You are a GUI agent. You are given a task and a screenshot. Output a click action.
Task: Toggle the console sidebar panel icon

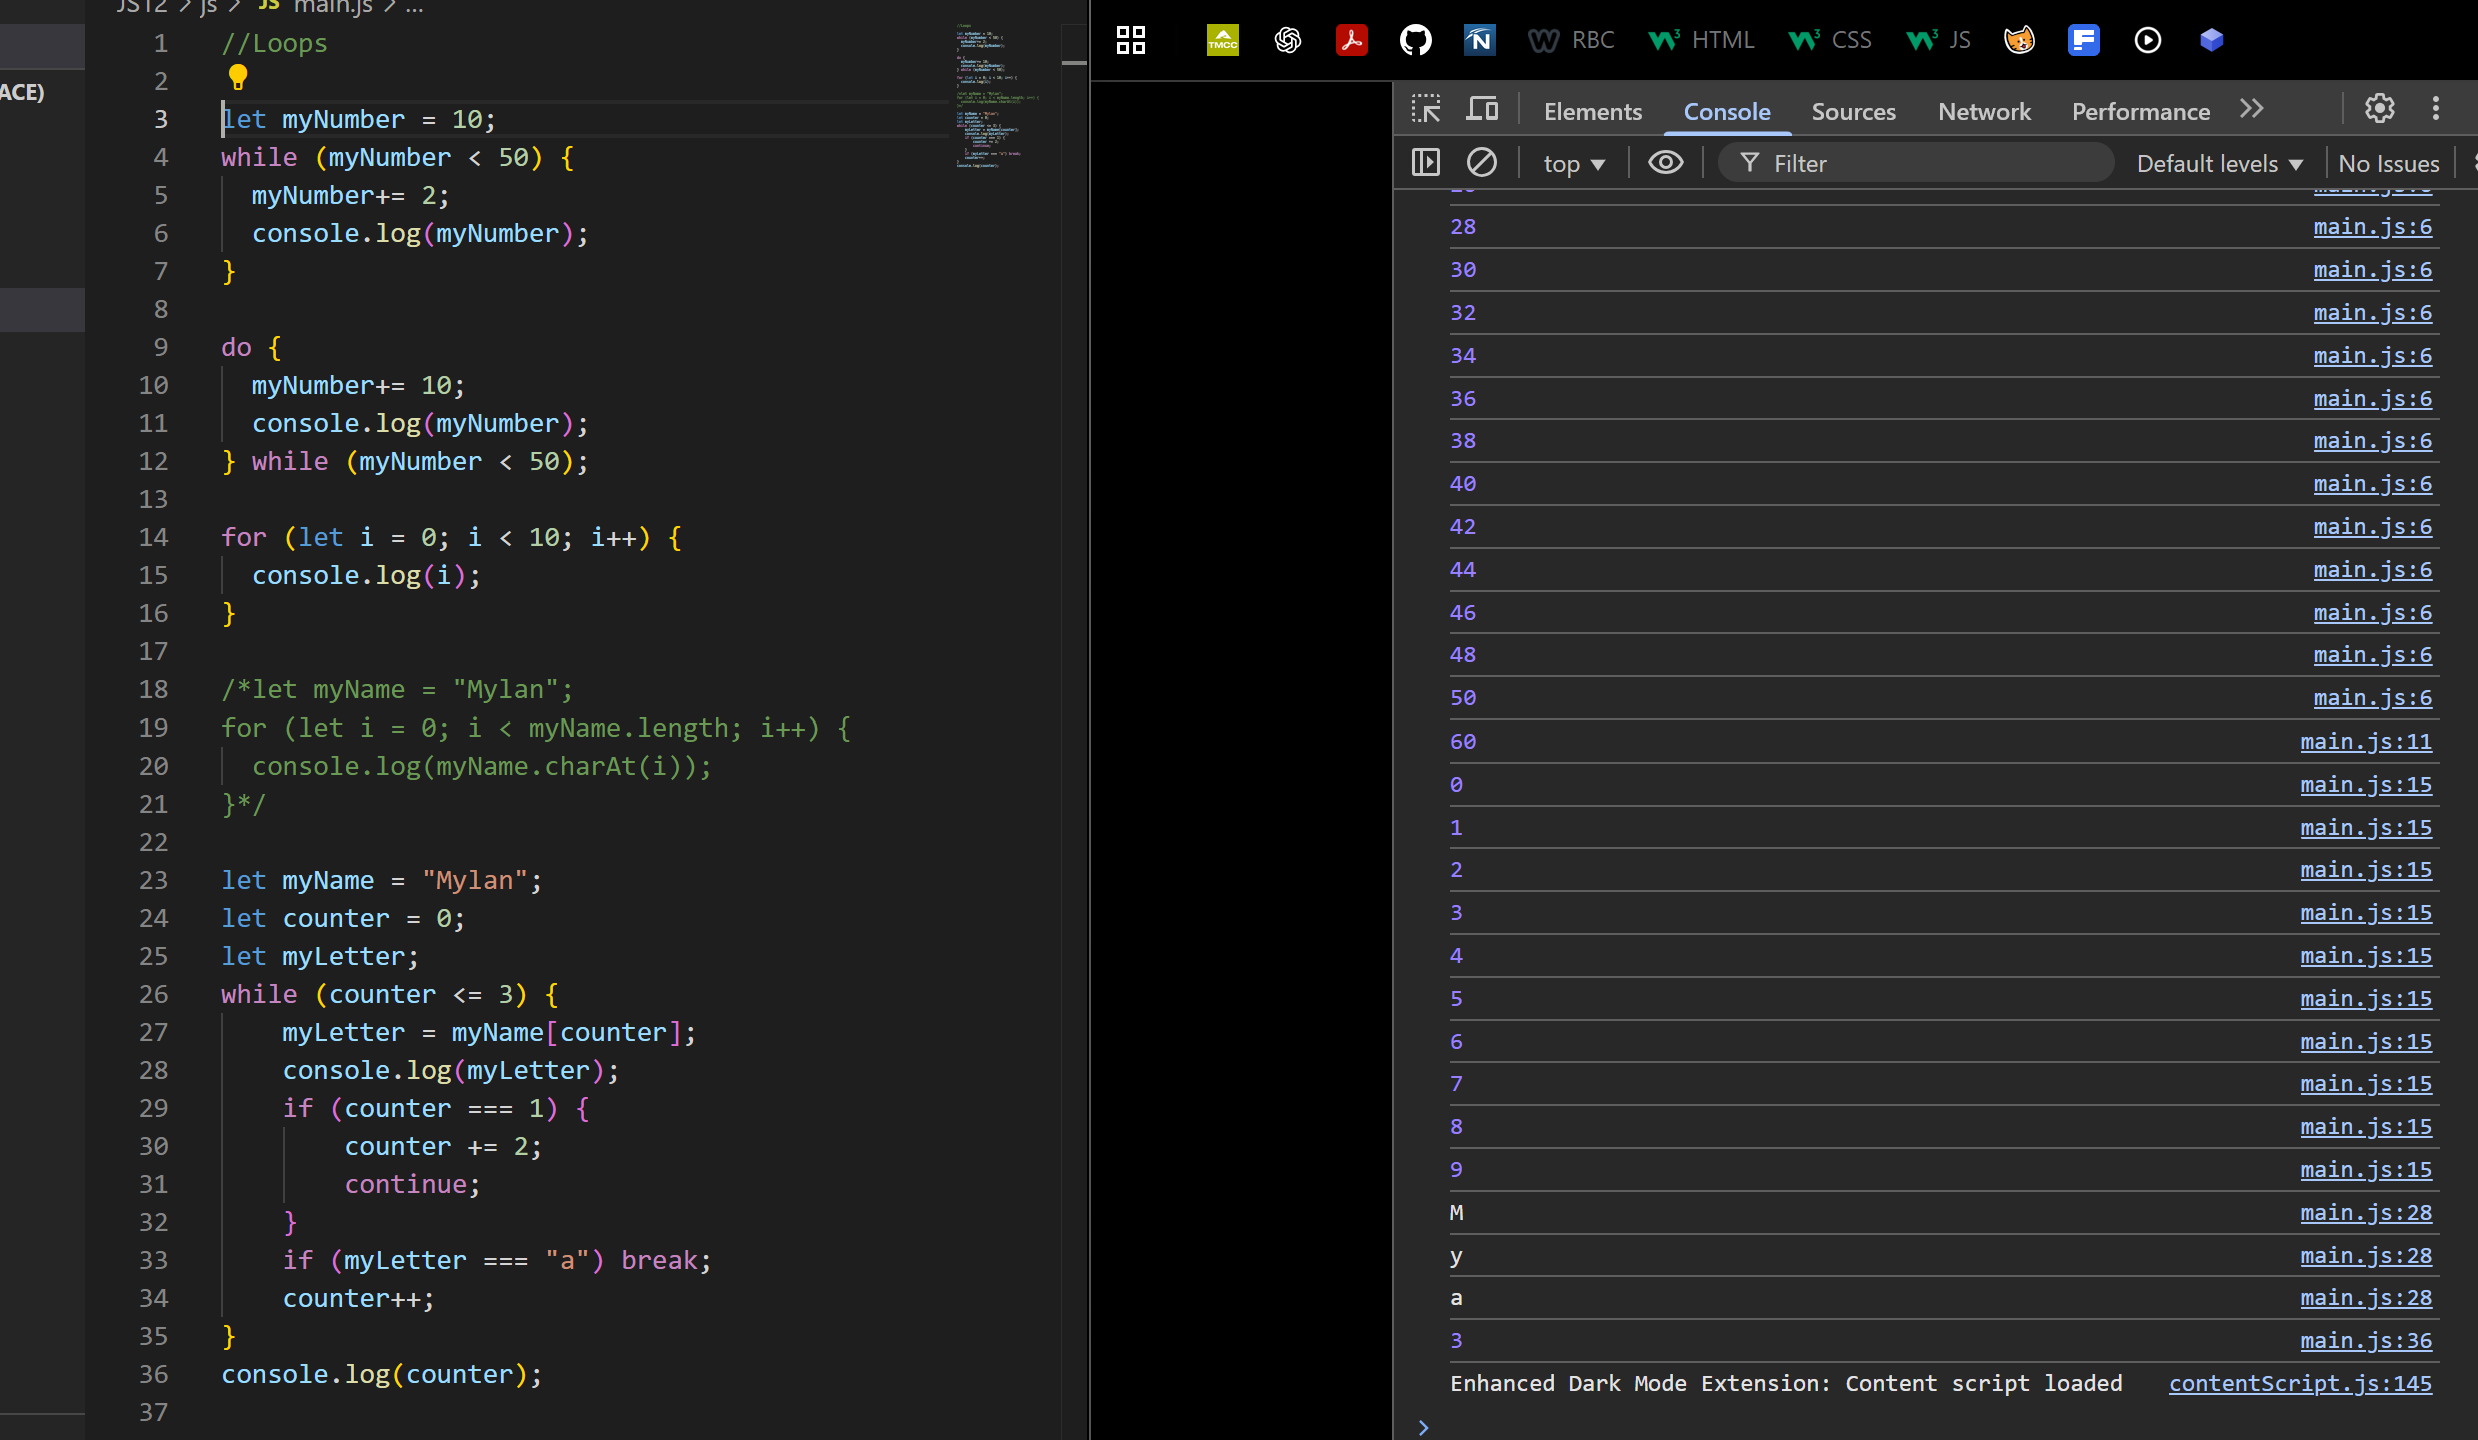coord(1426,162)
